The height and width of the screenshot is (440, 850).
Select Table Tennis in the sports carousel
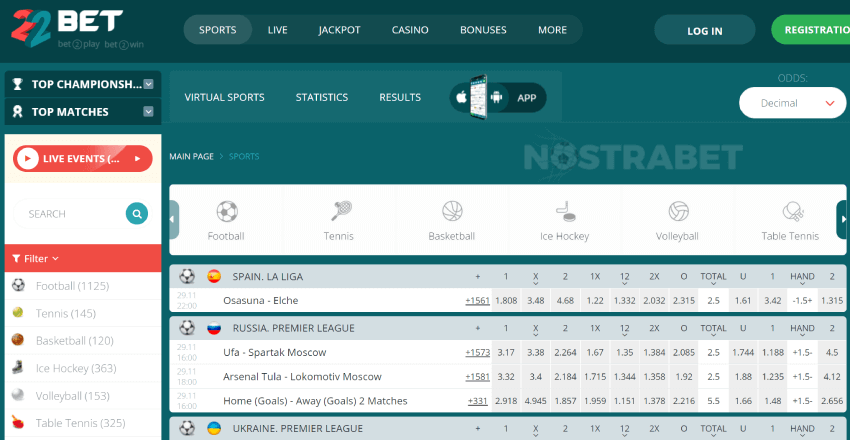click(790, 221)
